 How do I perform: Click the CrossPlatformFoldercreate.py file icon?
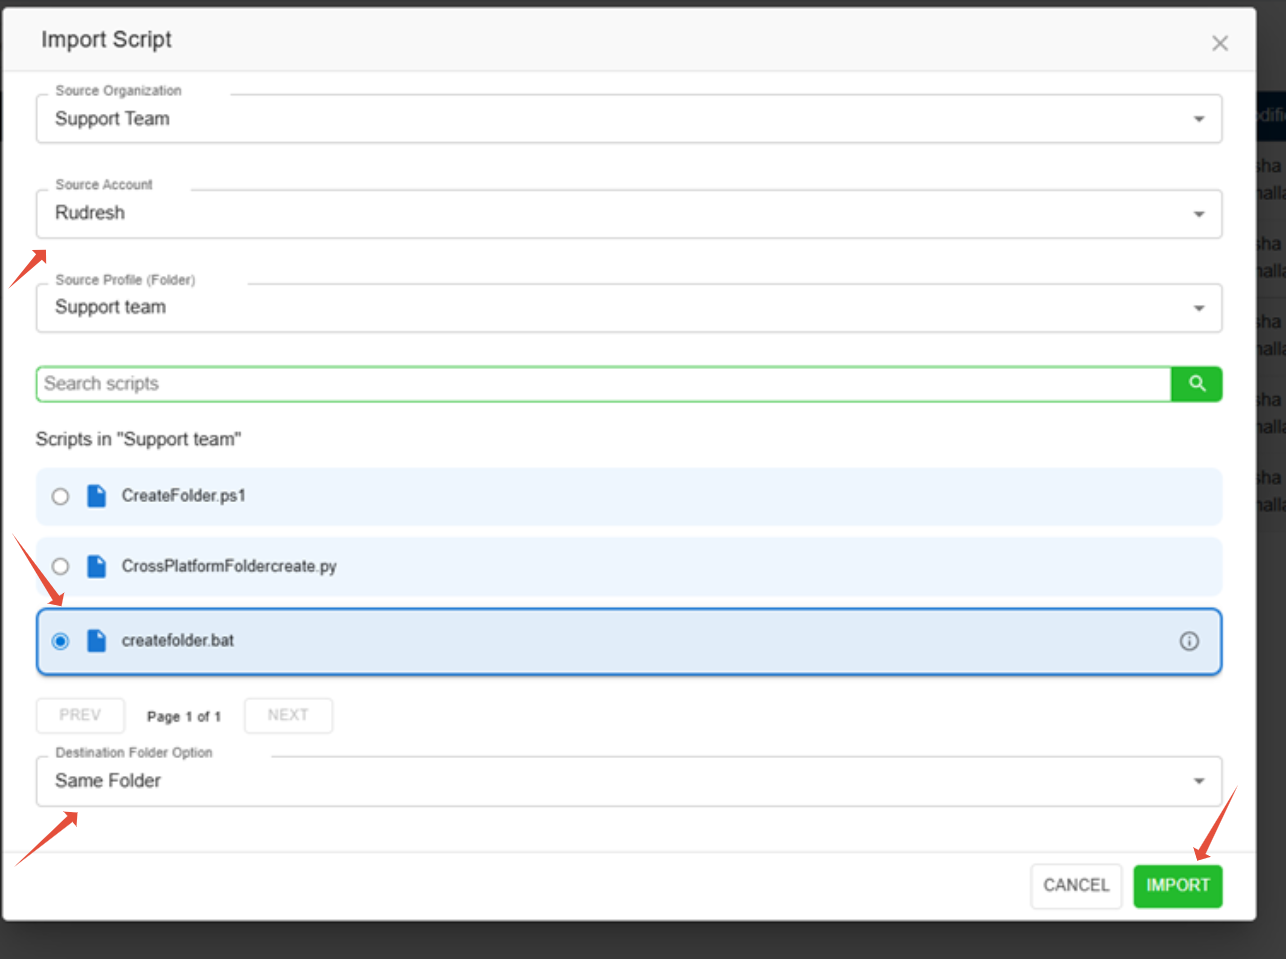pos(96,567)
